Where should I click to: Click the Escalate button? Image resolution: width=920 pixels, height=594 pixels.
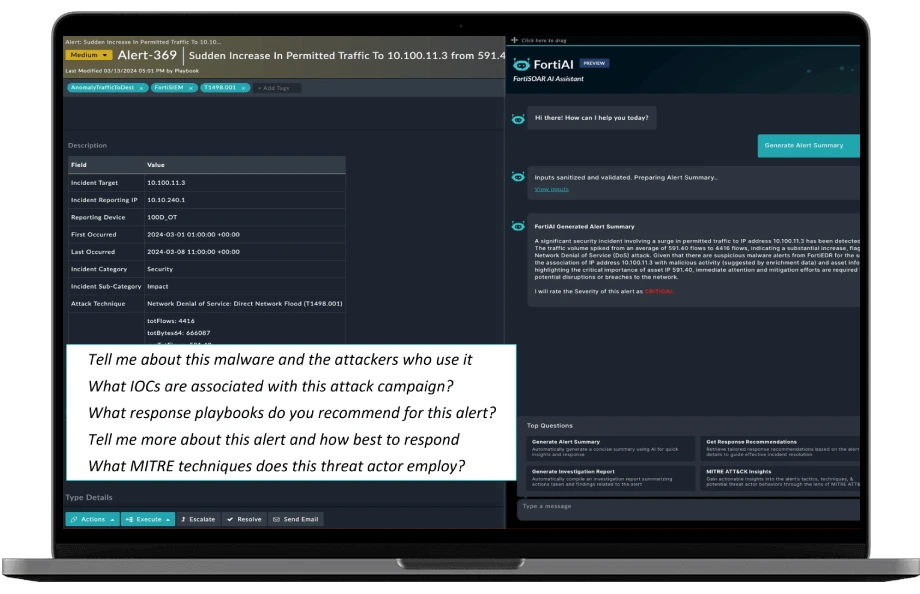198,519
